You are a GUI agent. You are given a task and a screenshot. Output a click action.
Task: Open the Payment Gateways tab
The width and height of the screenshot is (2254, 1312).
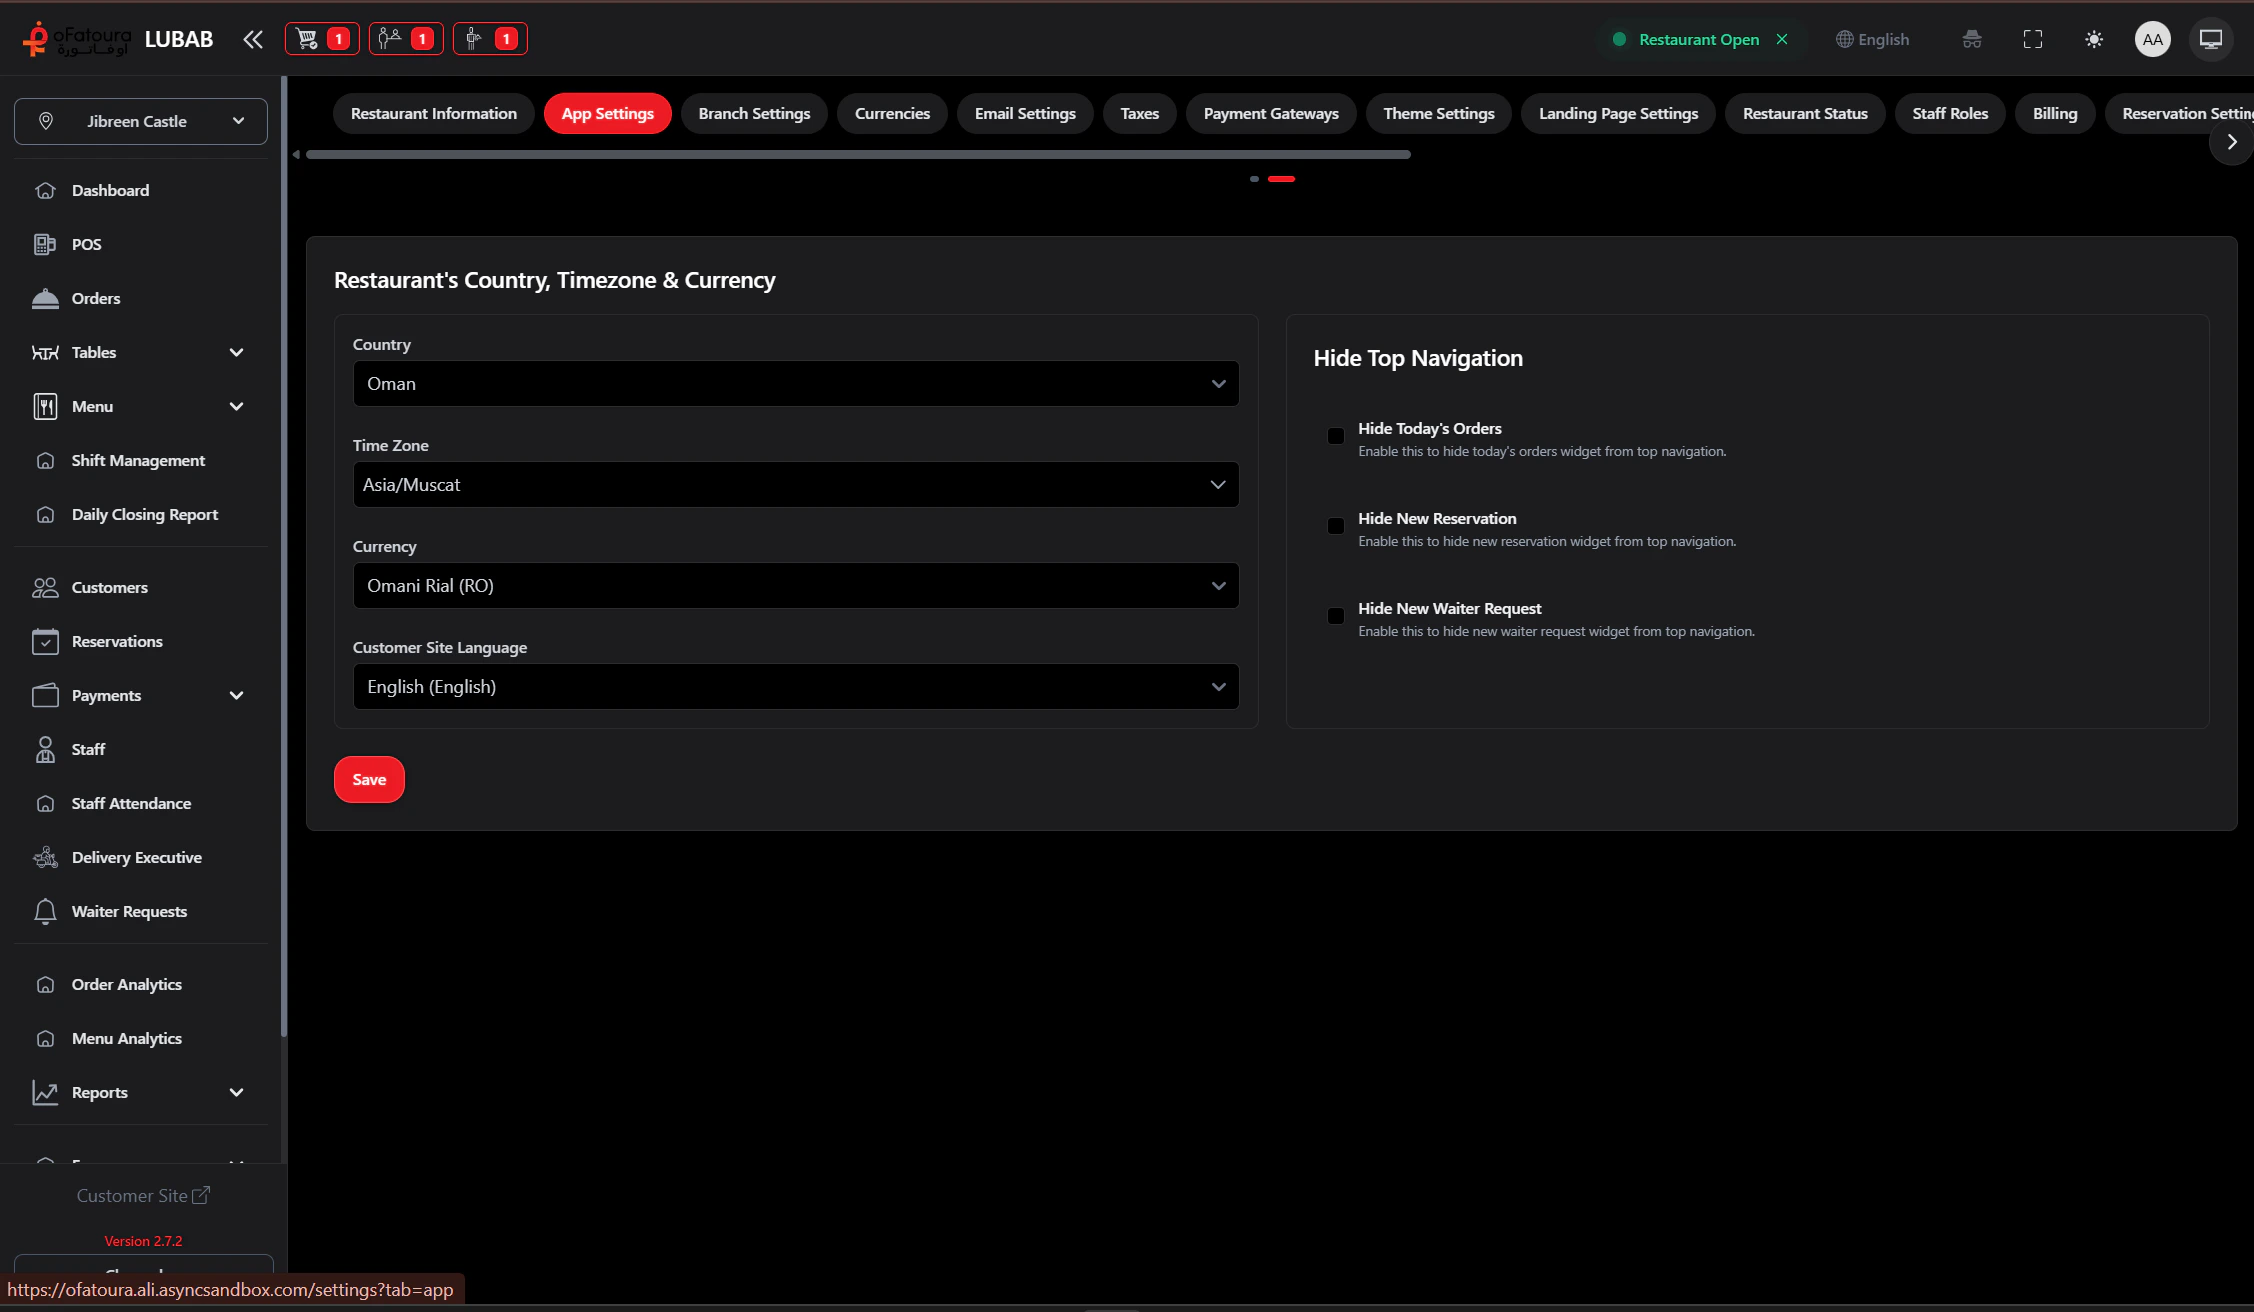(x=1270, y=114)
